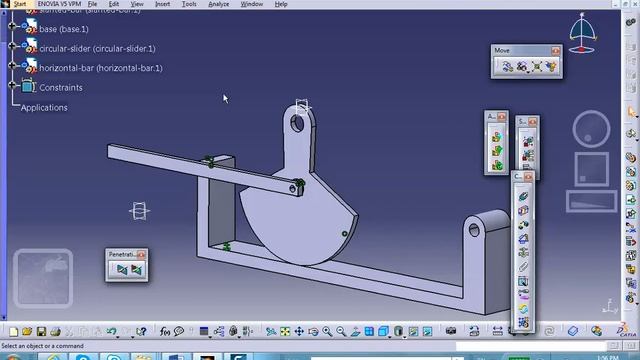This screenshot has width=640, height=360.
Task: Click the Fit All In icon
Action: (x=285, y=331)
